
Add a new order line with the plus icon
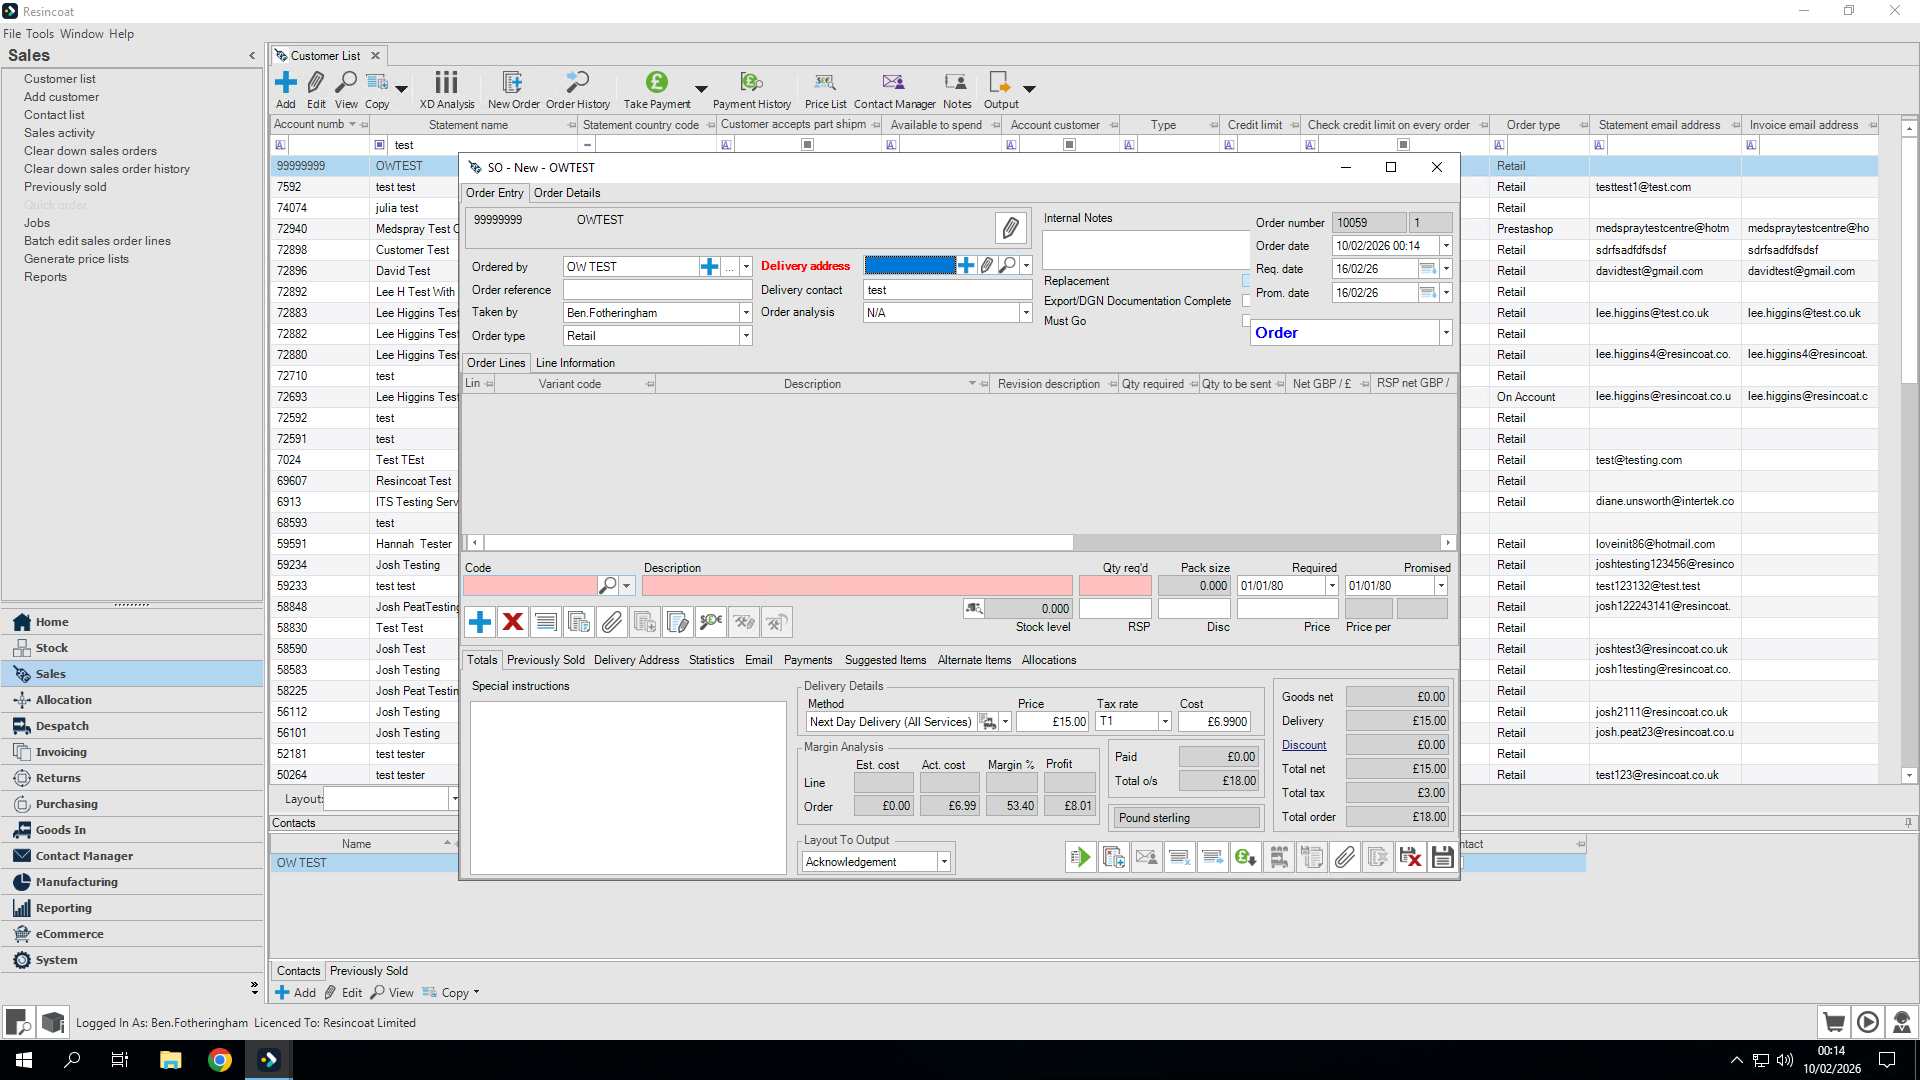480,622
